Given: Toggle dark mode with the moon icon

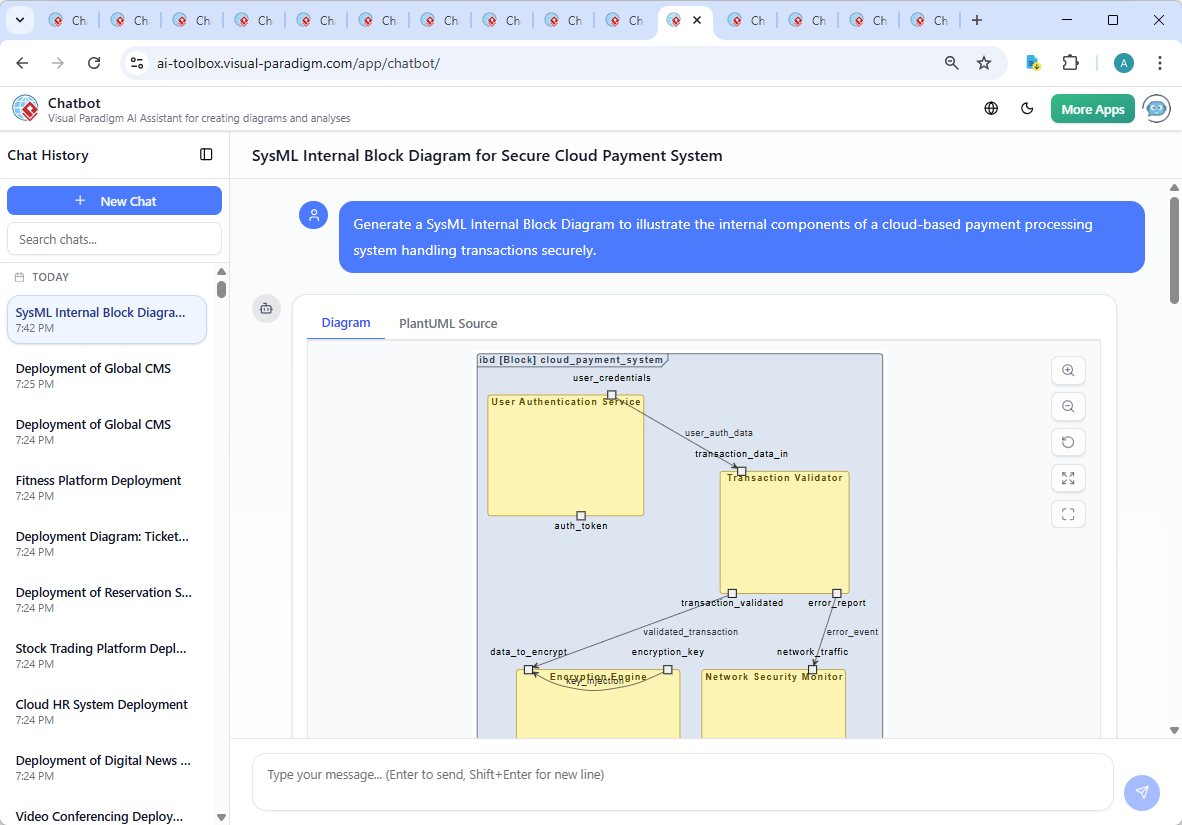Looking at the screenshot, I should click(x=1027, y=108).
